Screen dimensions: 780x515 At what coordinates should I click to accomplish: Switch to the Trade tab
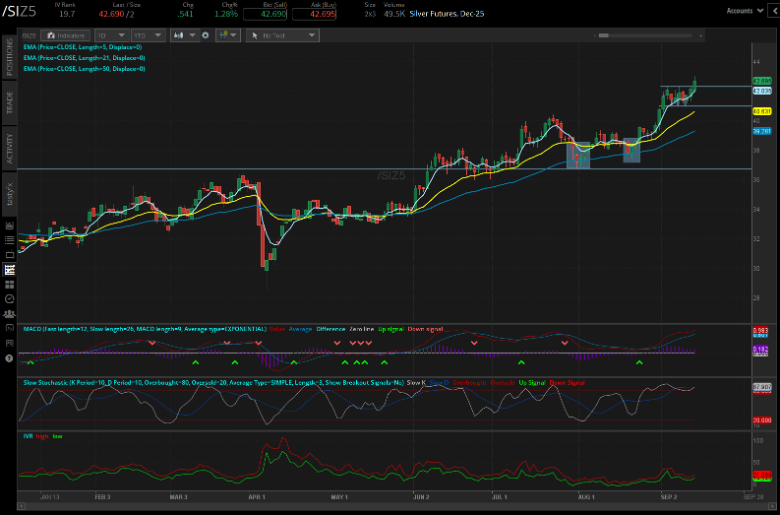(x=9, y=103)
